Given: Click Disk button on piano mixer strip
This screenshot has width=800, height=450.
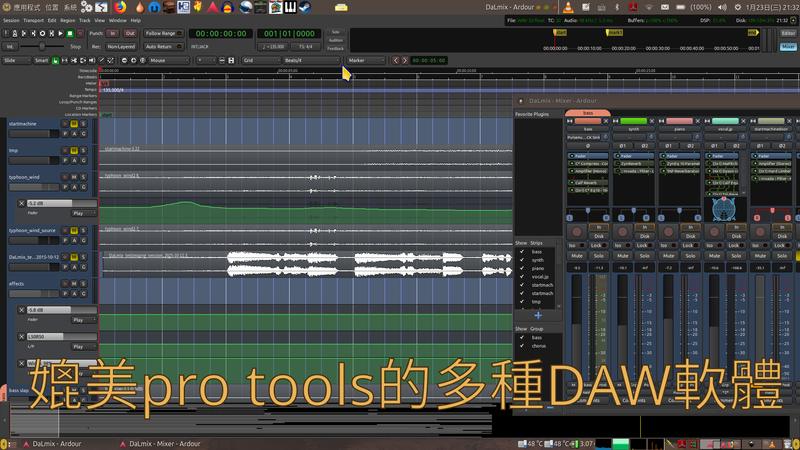Looking at the screenshot, I should click(691, 236).
